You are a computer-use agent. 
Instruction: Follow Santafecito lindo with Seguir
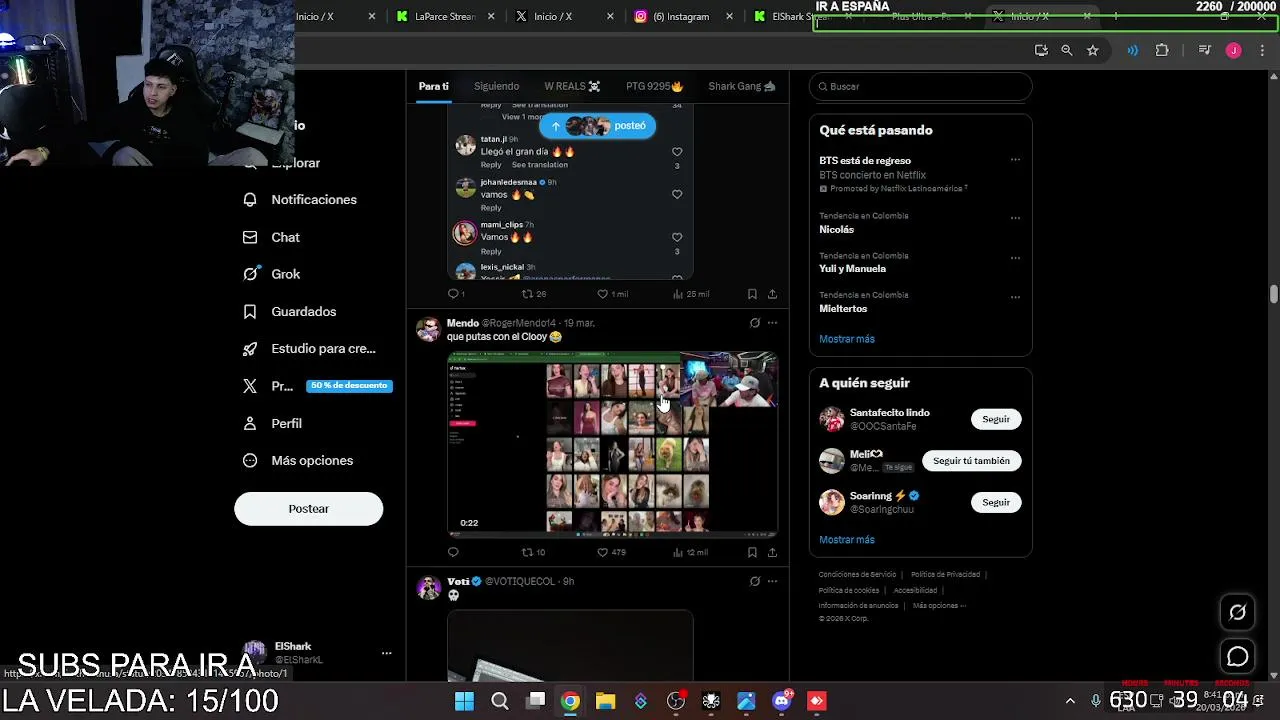(x=996, y=419)
